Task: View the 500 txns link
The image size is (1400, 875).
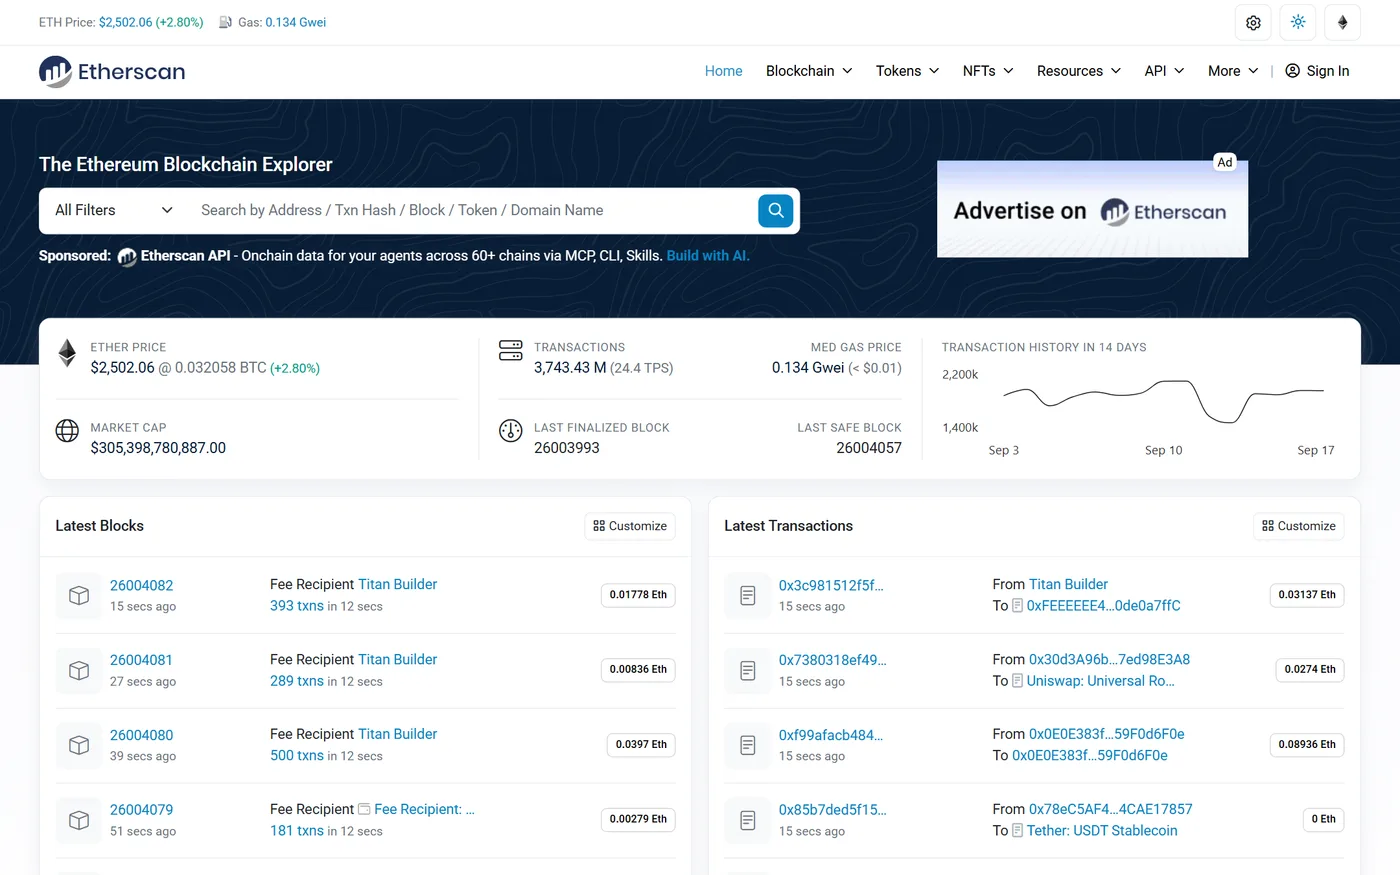Action: click(297, 756)
